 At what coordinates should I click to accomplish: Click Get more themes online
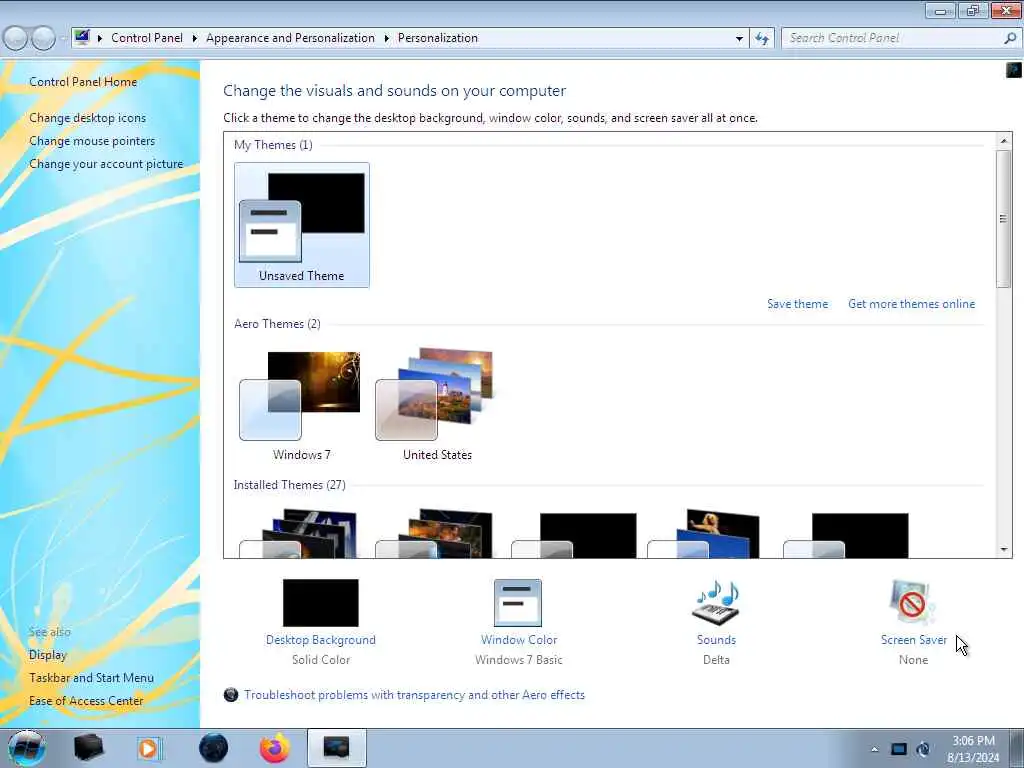point(911,304)
